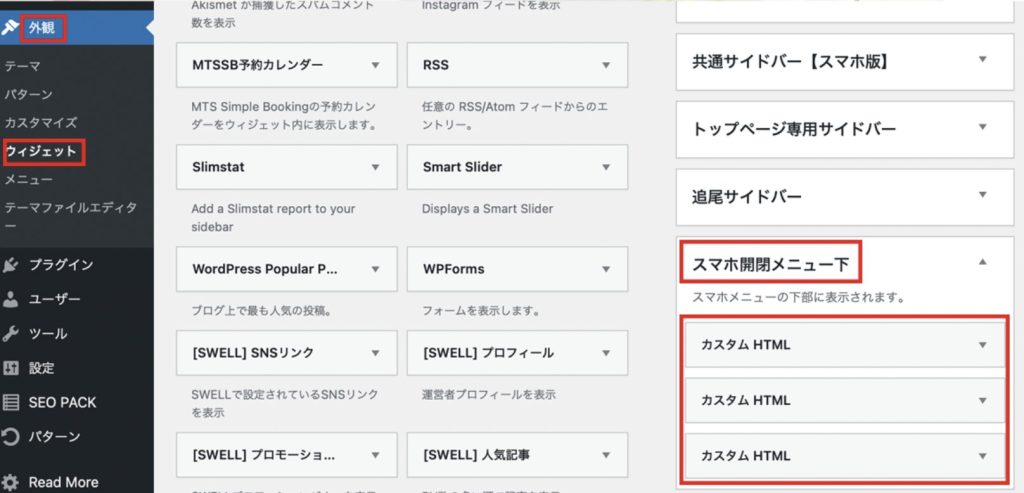Click the user icon beside ユーザー
1024x493 pixels.
click(11, 299)
